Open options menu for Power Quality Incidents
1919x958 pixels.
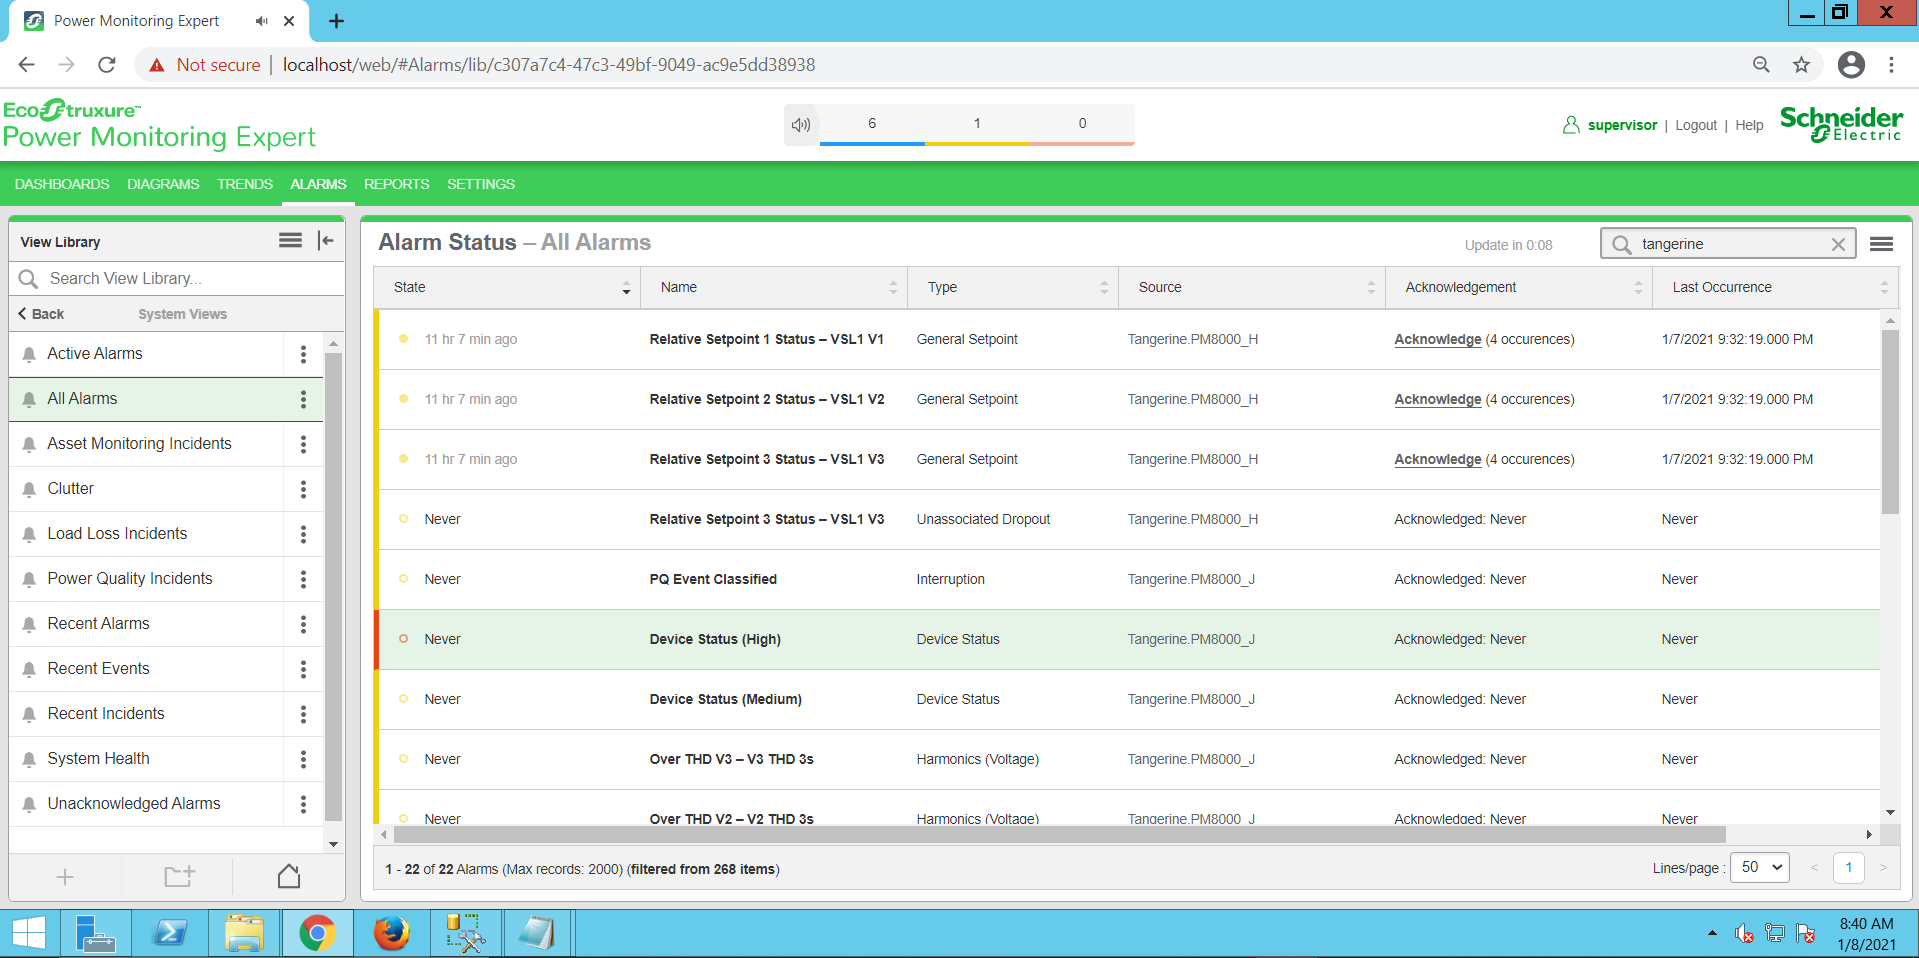(303, 579)
